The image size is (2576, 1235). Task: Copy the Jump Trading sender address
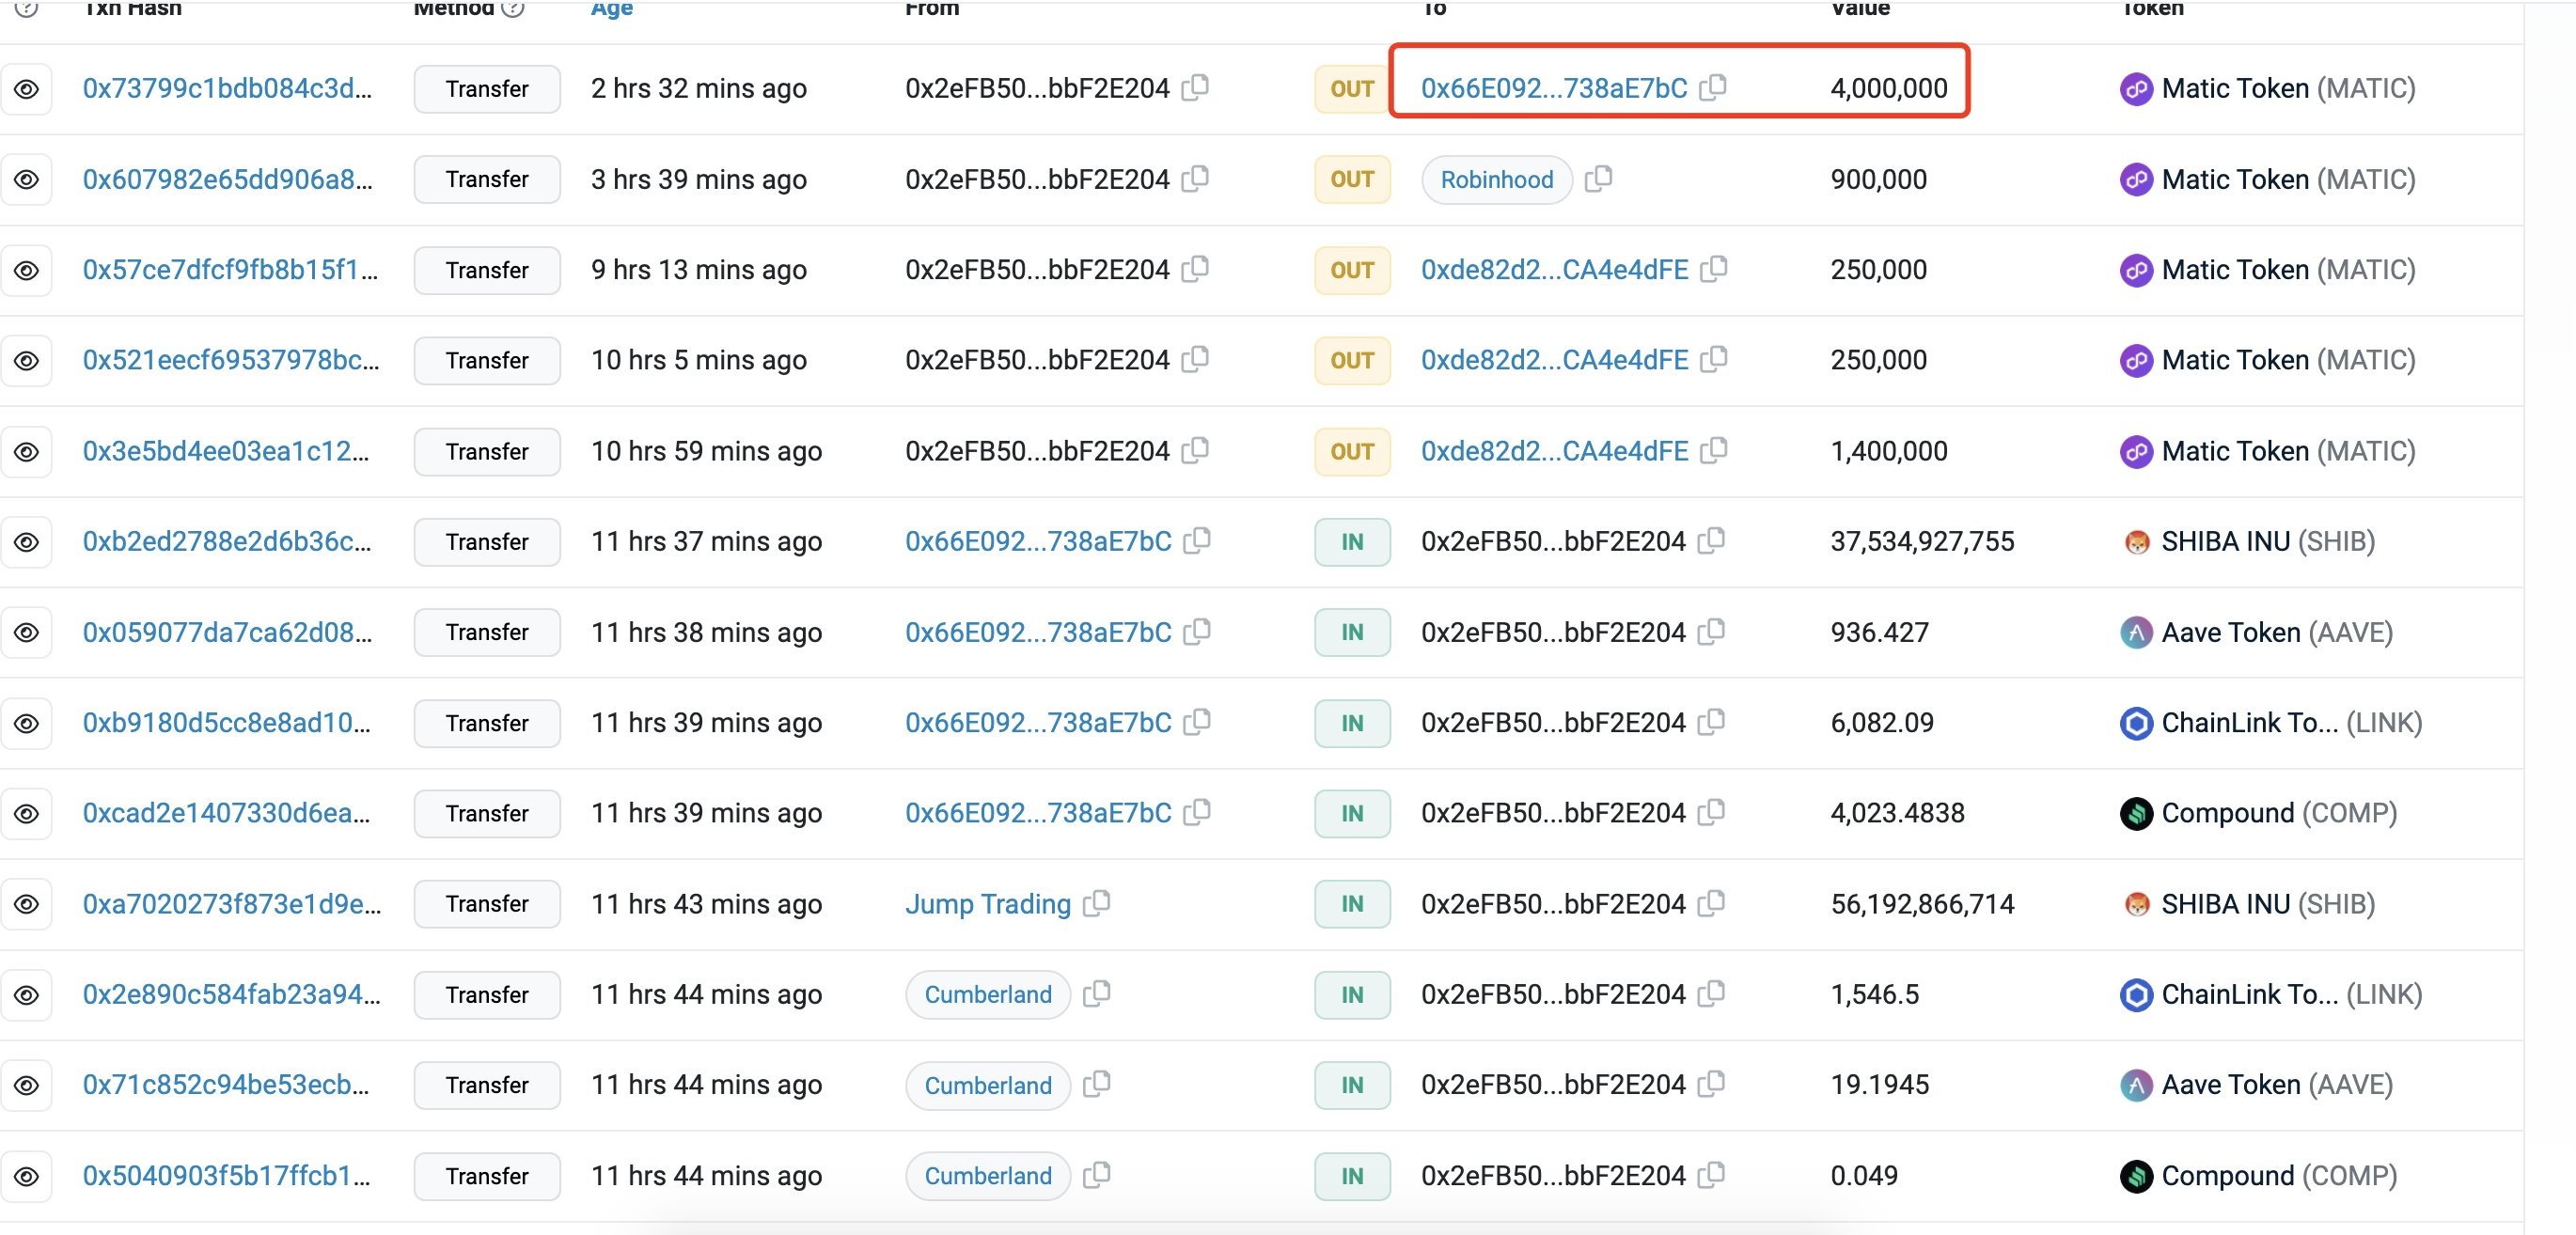1097,903
